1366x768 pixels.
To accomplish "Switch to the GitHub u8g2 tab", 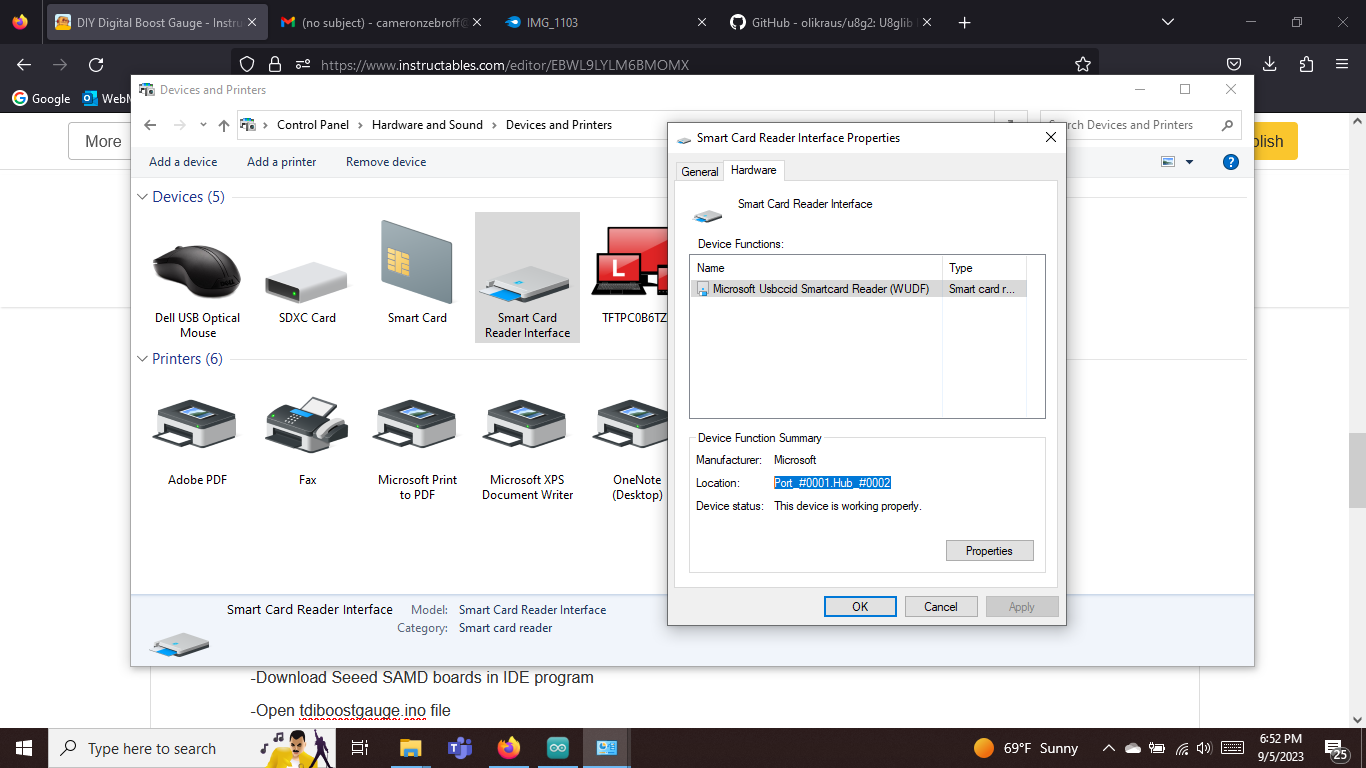I will pyautogui.click(x=830, y=22).
